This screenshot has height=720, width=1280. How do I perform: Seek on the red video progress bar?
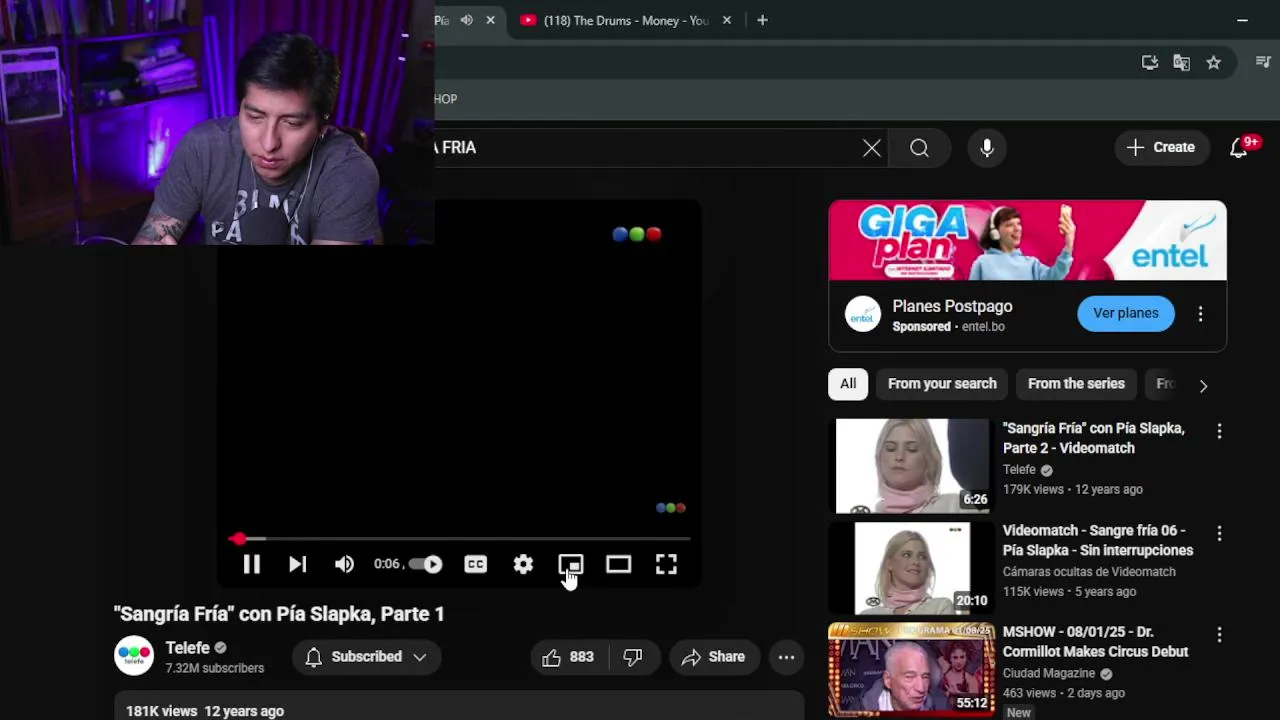click(460, 539)
